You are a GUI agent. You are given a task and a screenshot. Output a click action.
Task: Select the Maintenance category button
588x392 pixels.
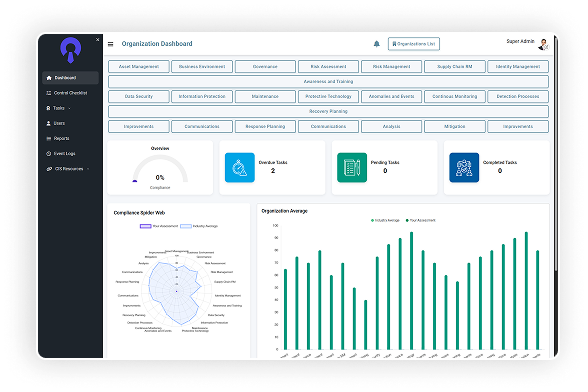point(265,96)
